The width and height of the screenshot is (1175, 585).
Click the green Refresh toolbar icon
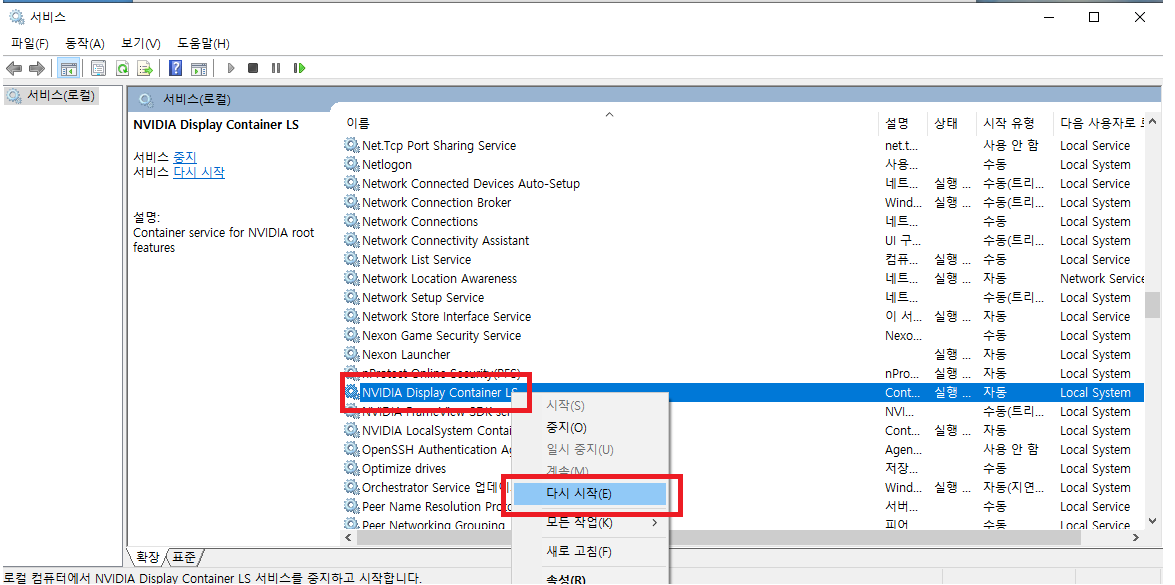[x=122, y=68]
